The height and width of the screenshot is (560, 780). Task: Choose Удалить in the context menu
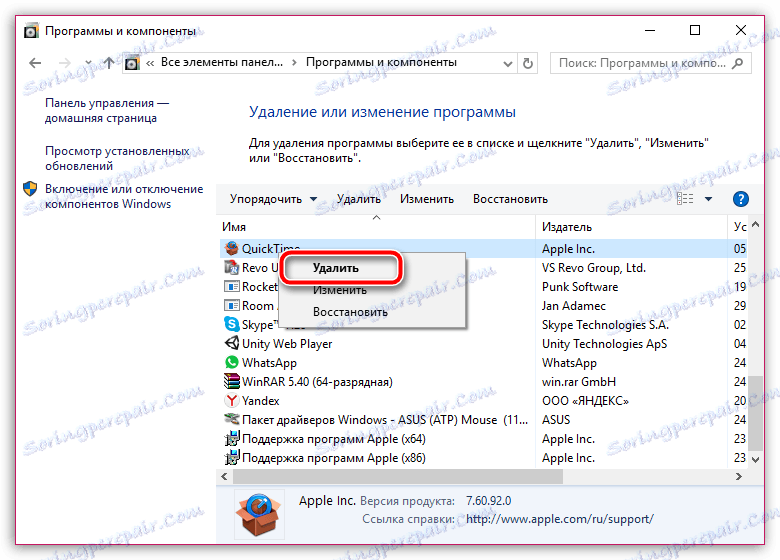[x=336, y=268]
